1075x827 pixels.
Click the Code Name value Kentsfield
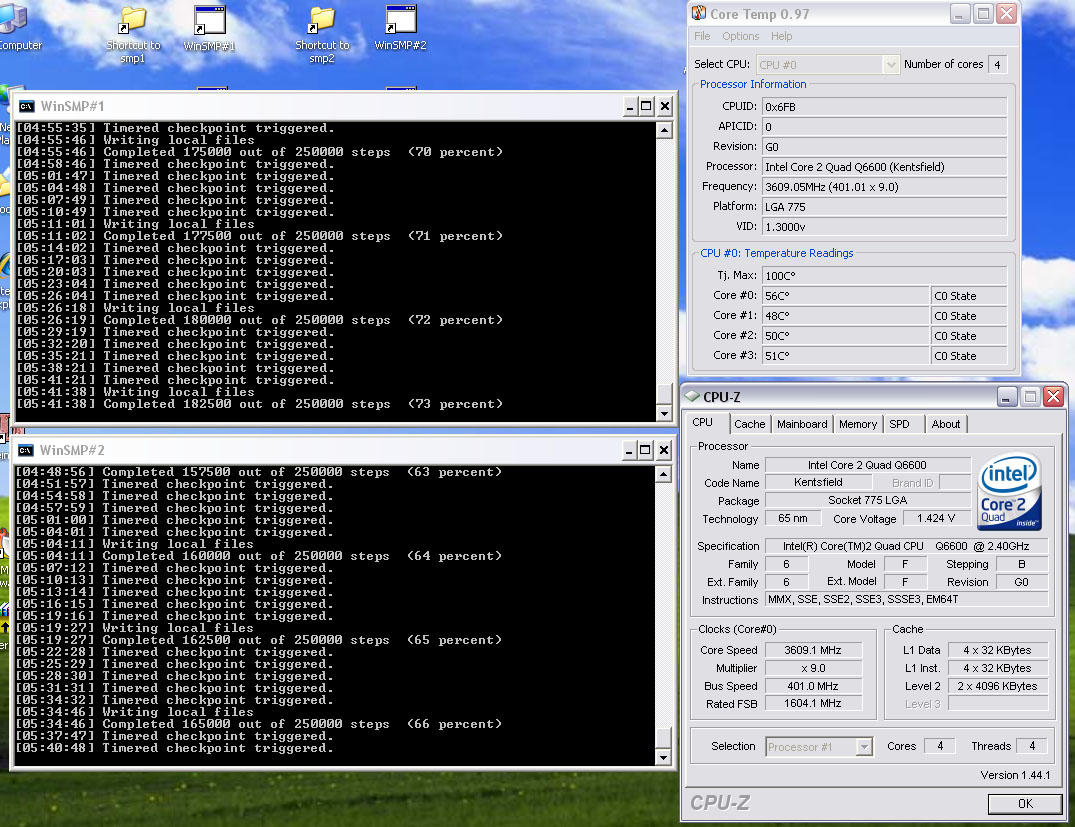pos(818,482)
